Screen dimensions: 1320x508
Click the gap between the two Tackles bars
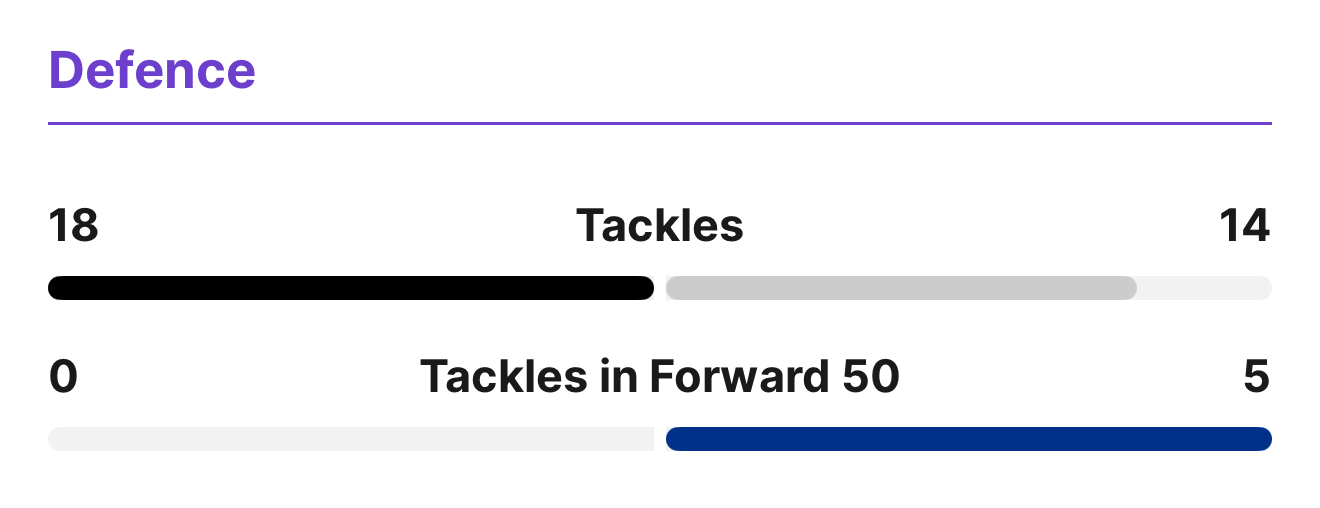pos(660,288)
